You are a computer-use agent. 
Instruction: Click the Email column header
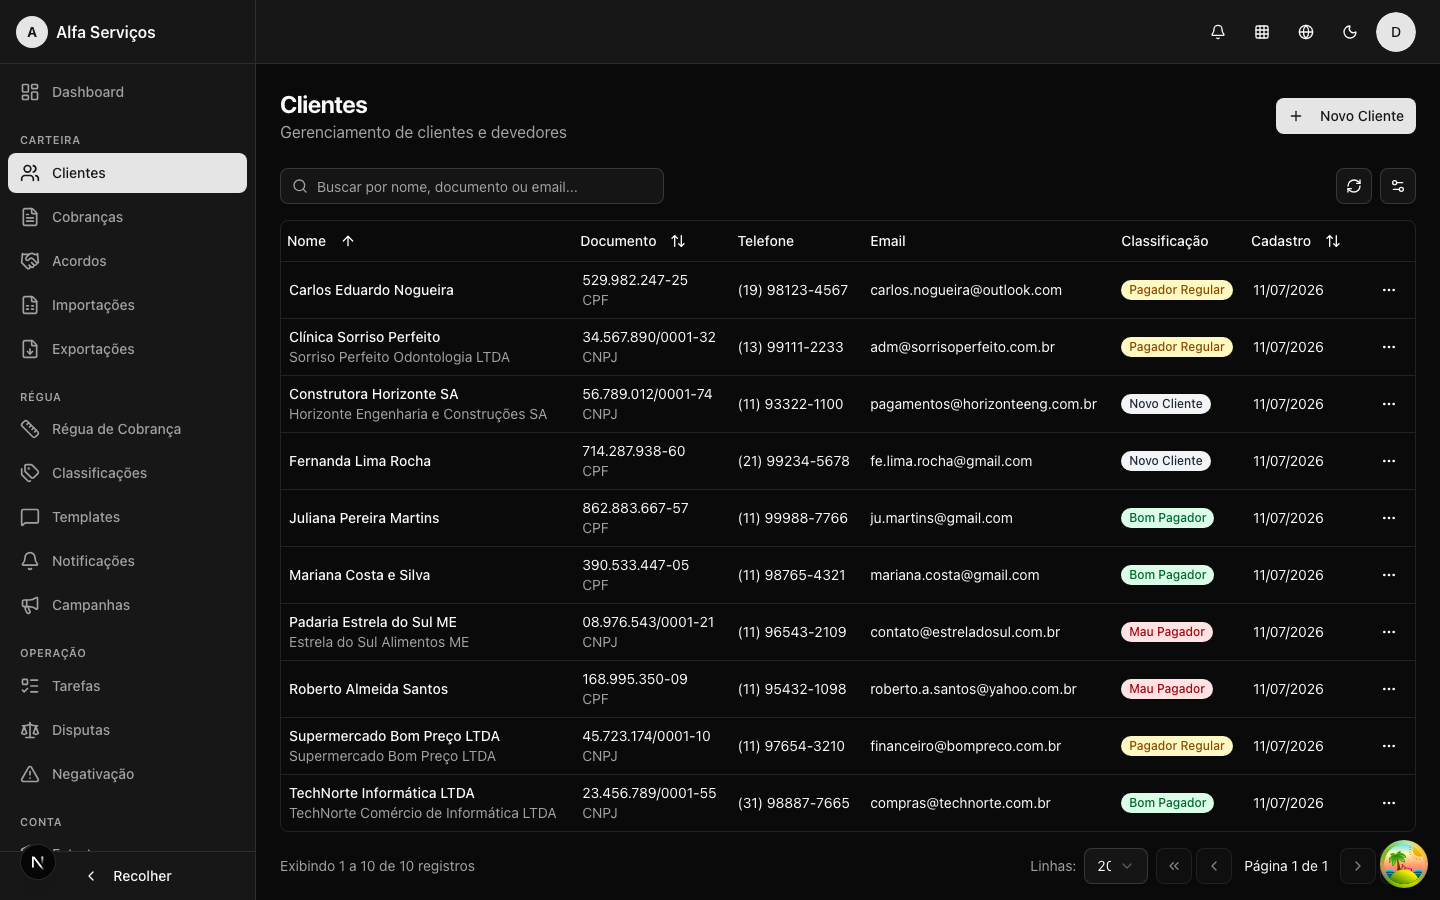[x=888, y=241]
